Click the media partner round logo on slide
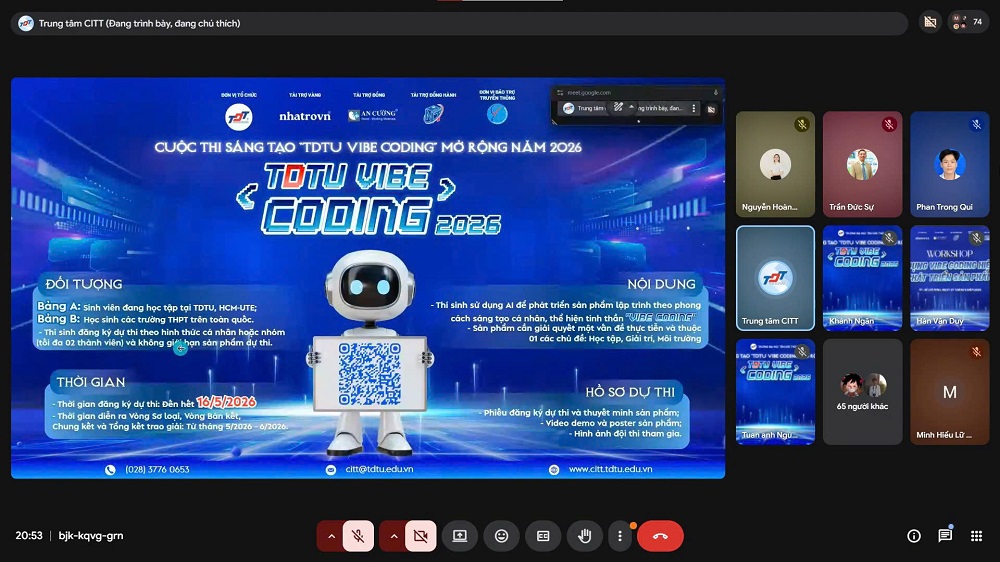The height and width of the screenshot is (562, 1000). tap(497, 114)
